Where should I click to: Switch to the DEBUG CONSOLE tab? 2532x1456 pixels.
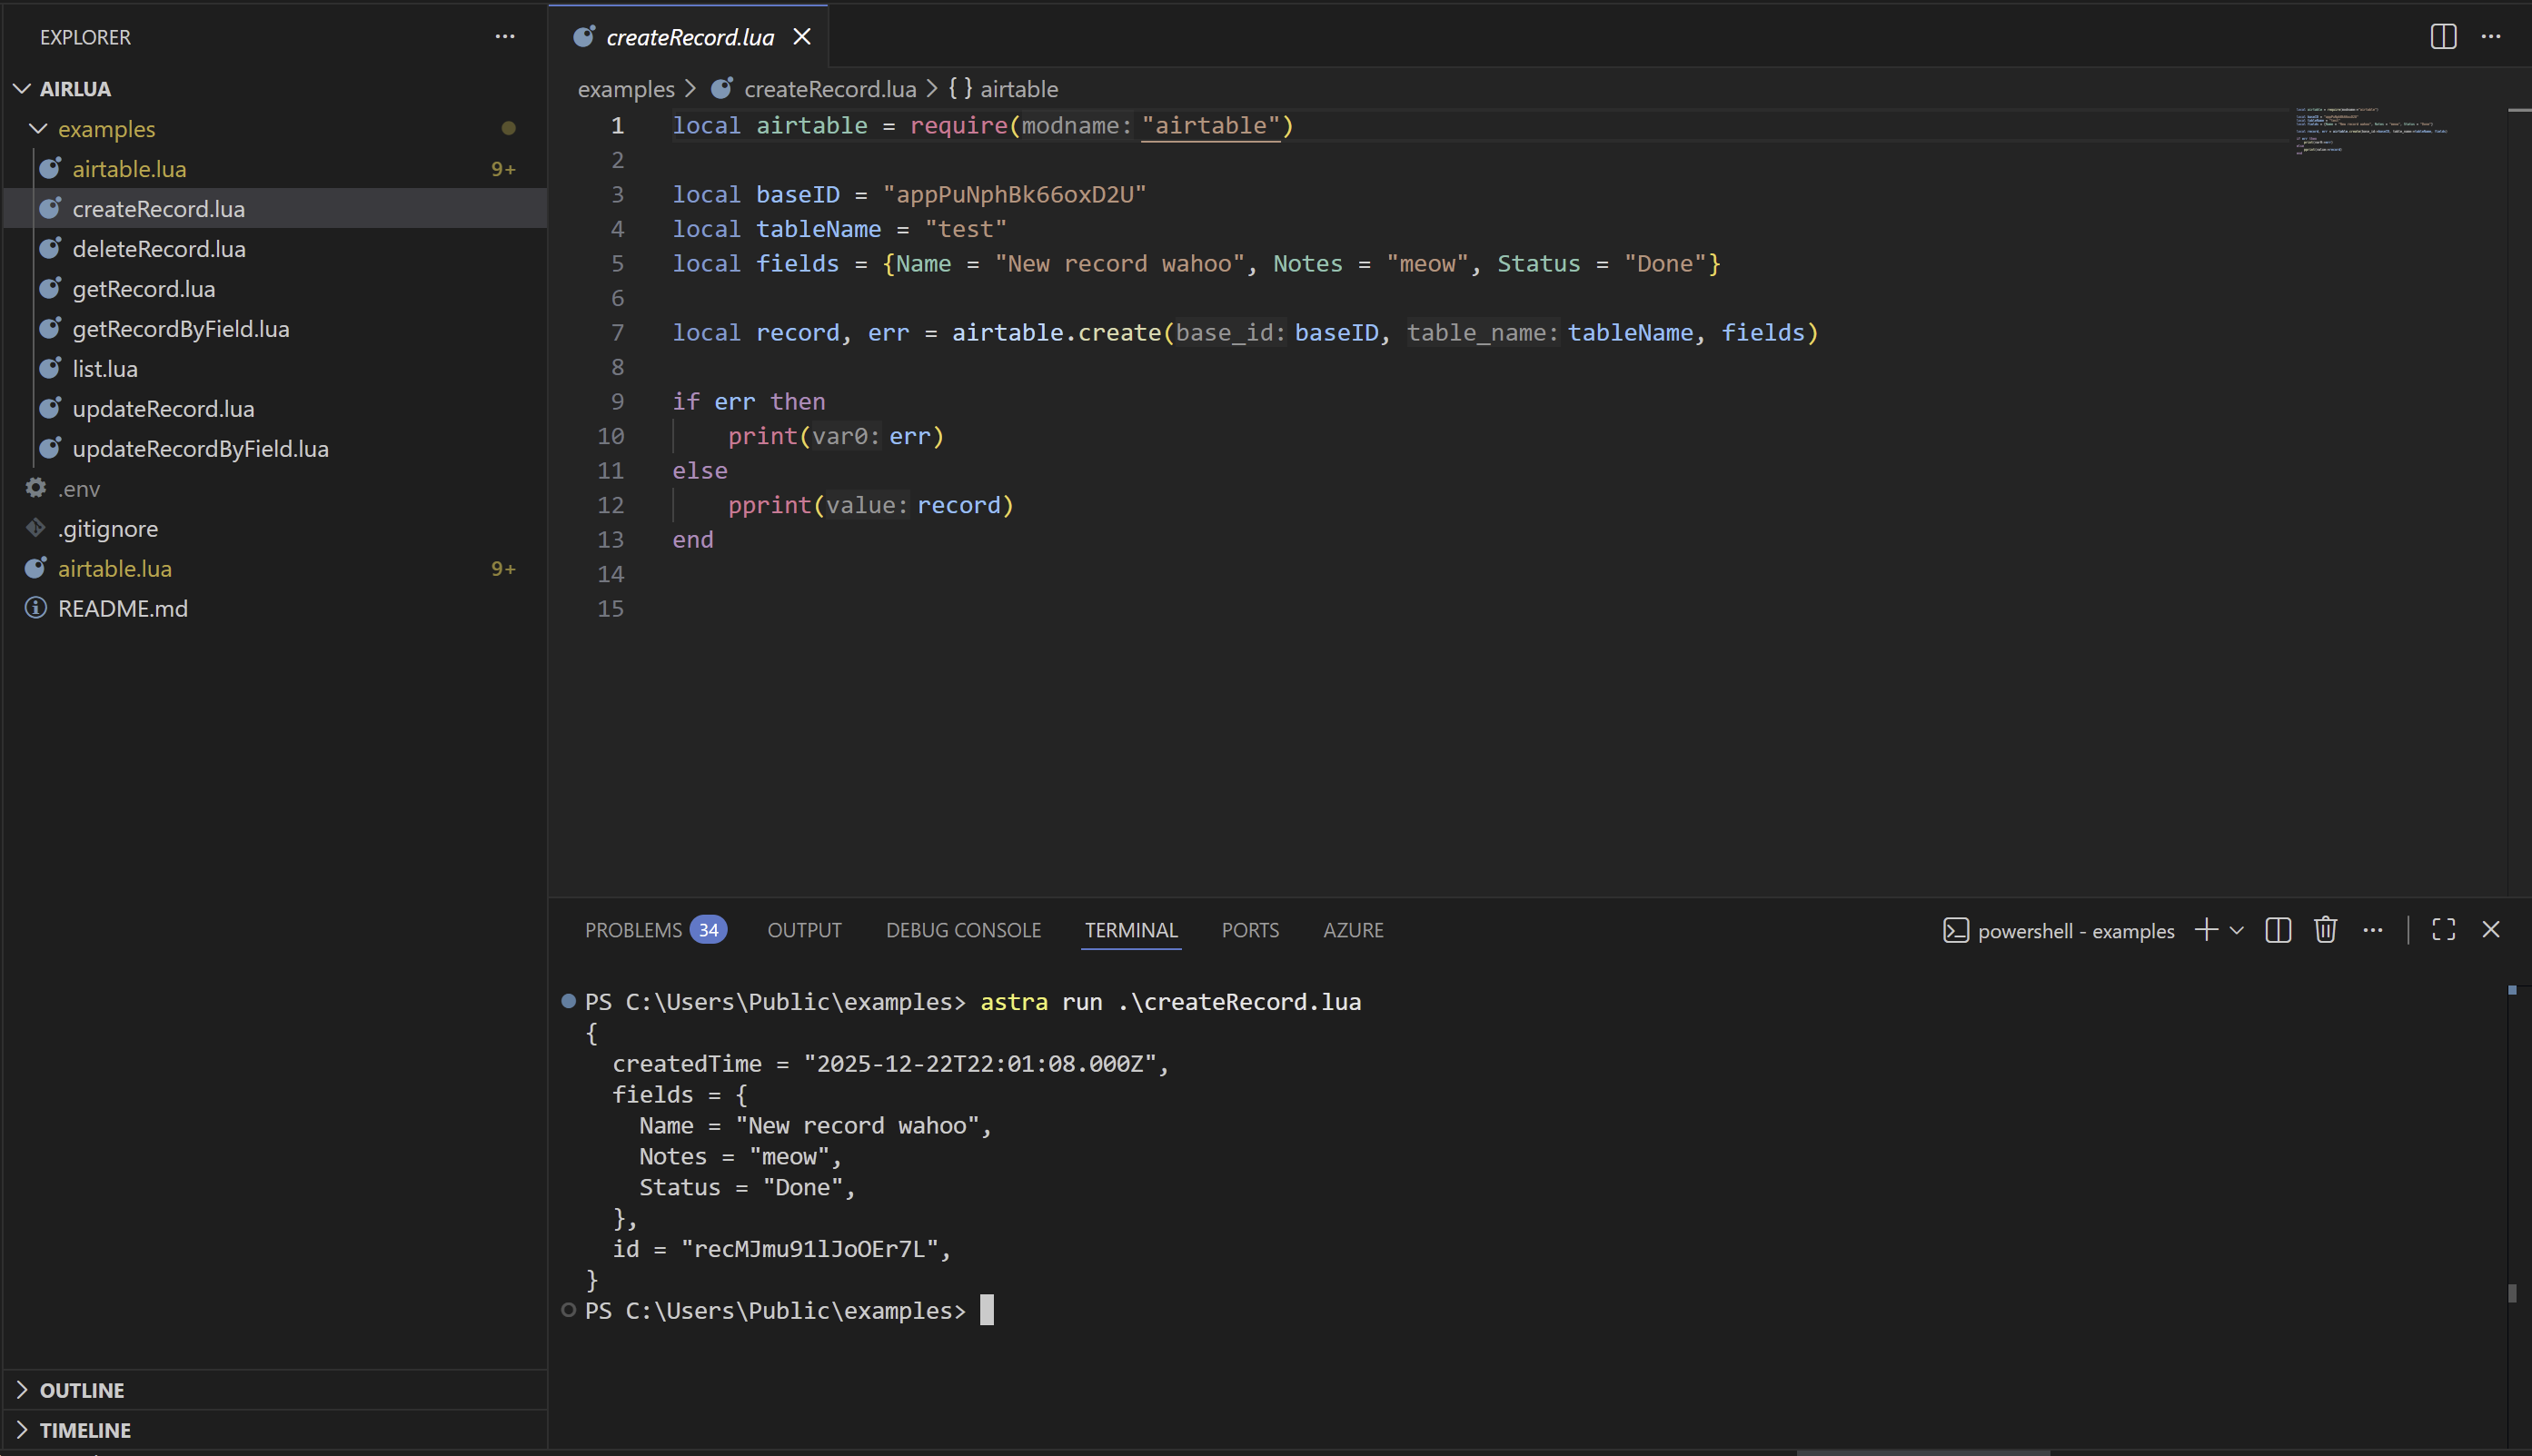click(963, 930)
